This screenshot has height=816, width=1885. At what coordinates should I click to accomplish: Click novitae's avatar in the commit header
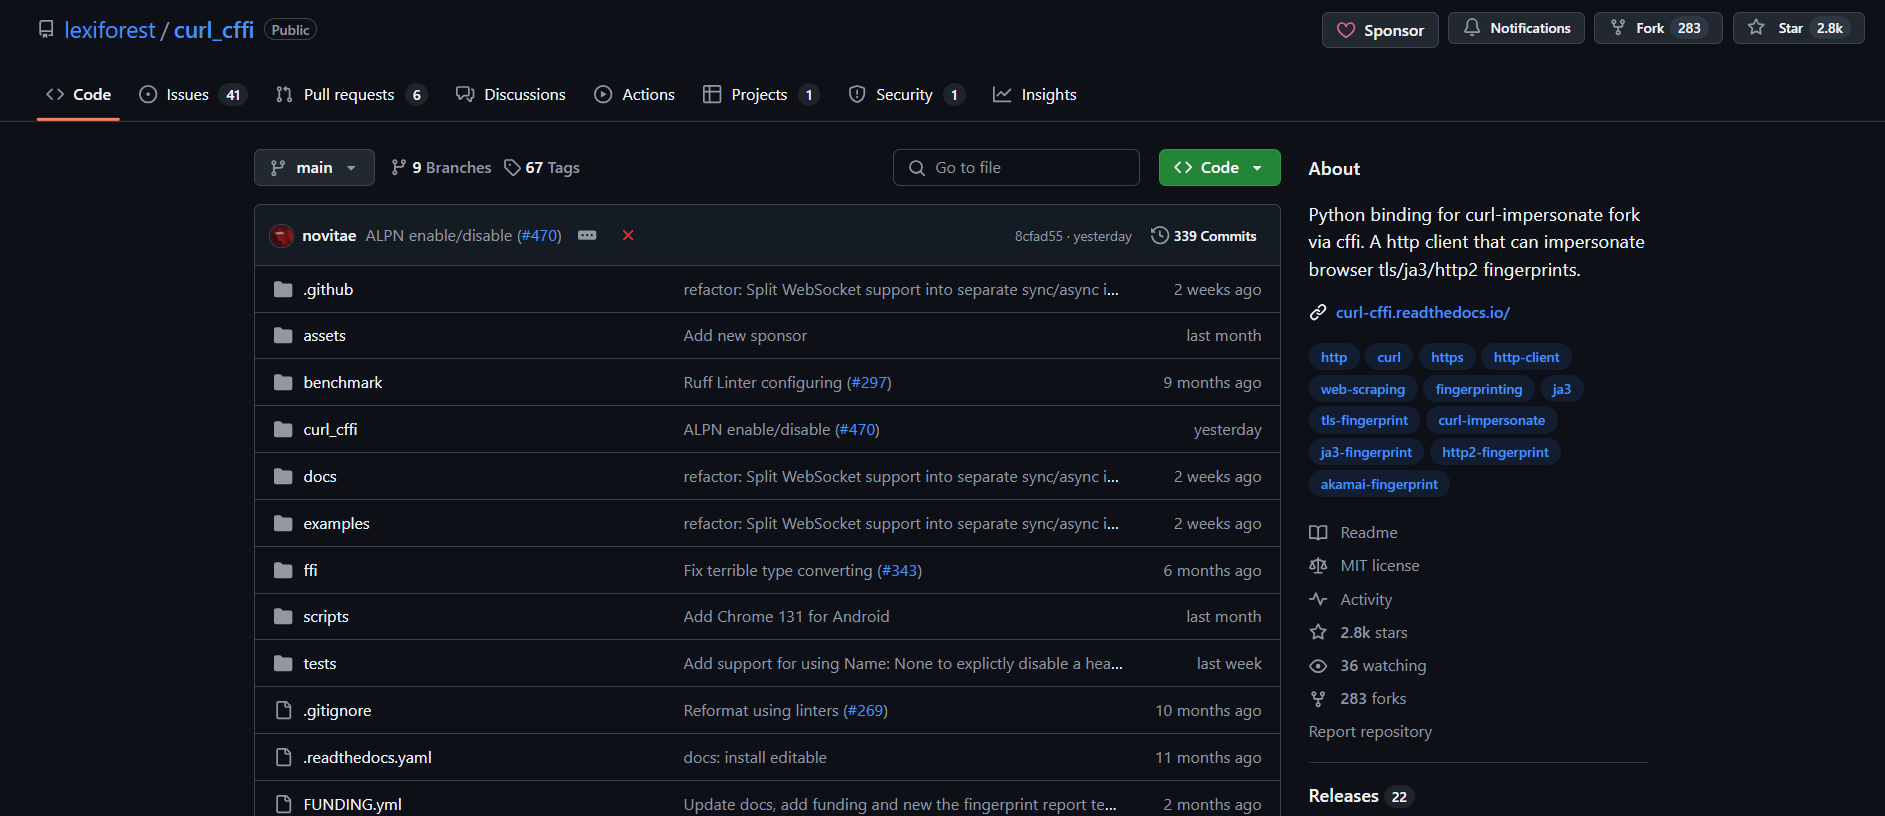coord(281,236)
